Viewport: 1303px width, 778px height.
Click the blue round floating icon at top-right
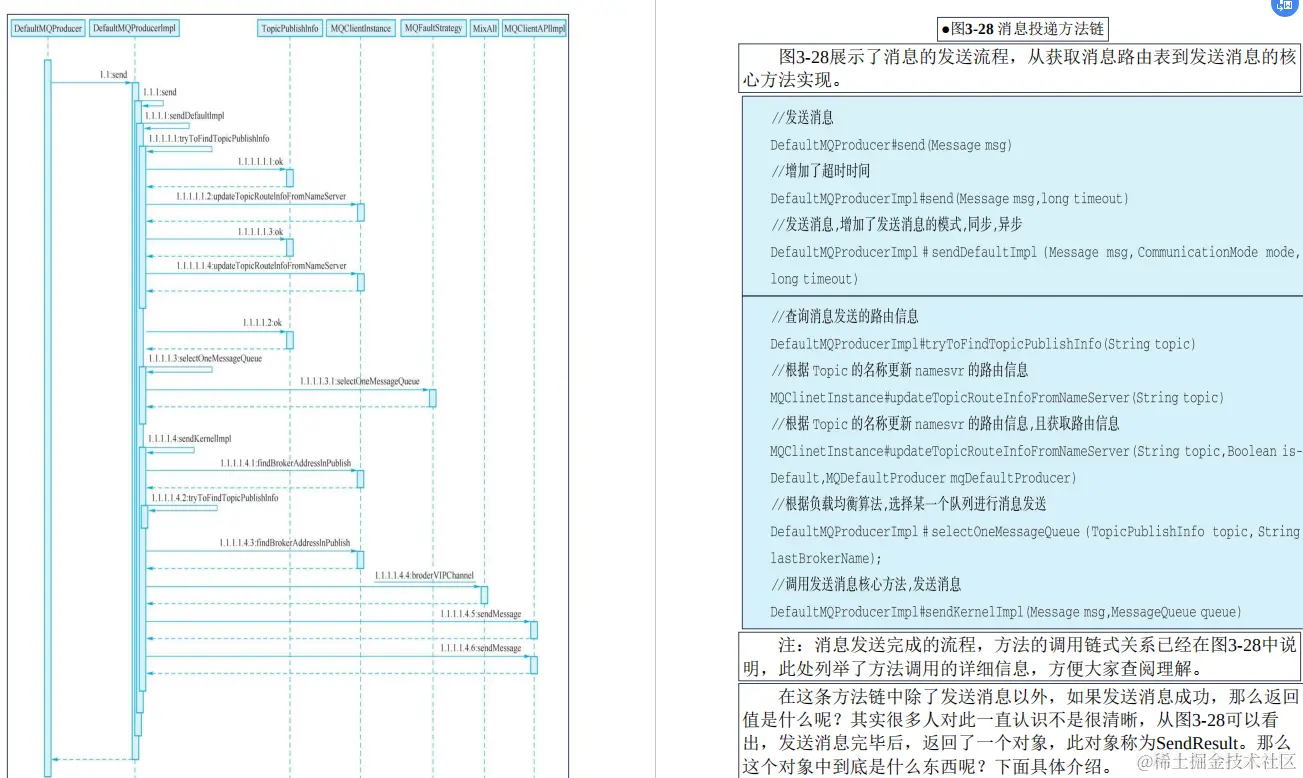(x=1283, y=6)
